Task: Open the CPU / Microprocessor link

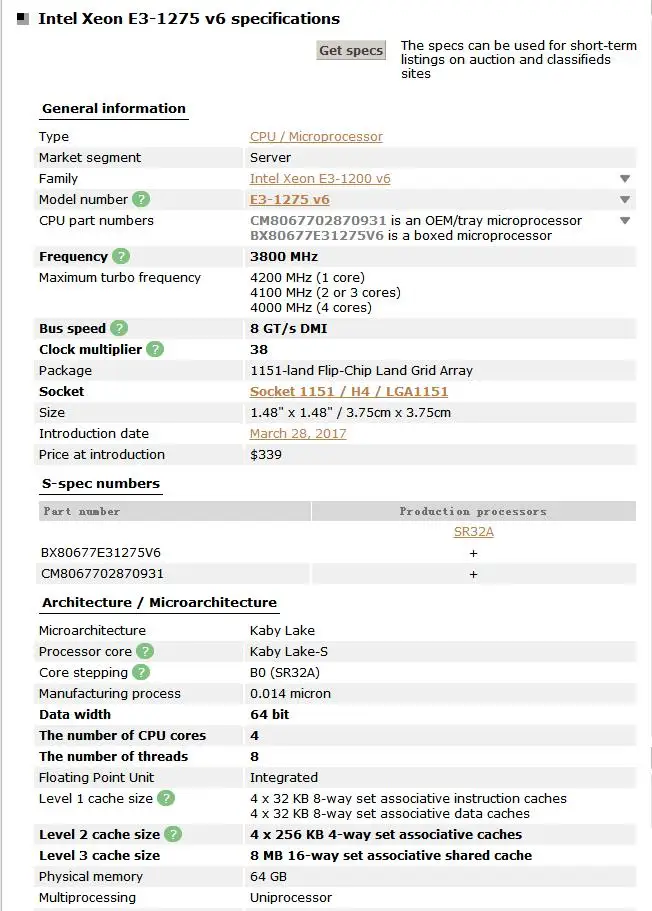Action: 316,137
